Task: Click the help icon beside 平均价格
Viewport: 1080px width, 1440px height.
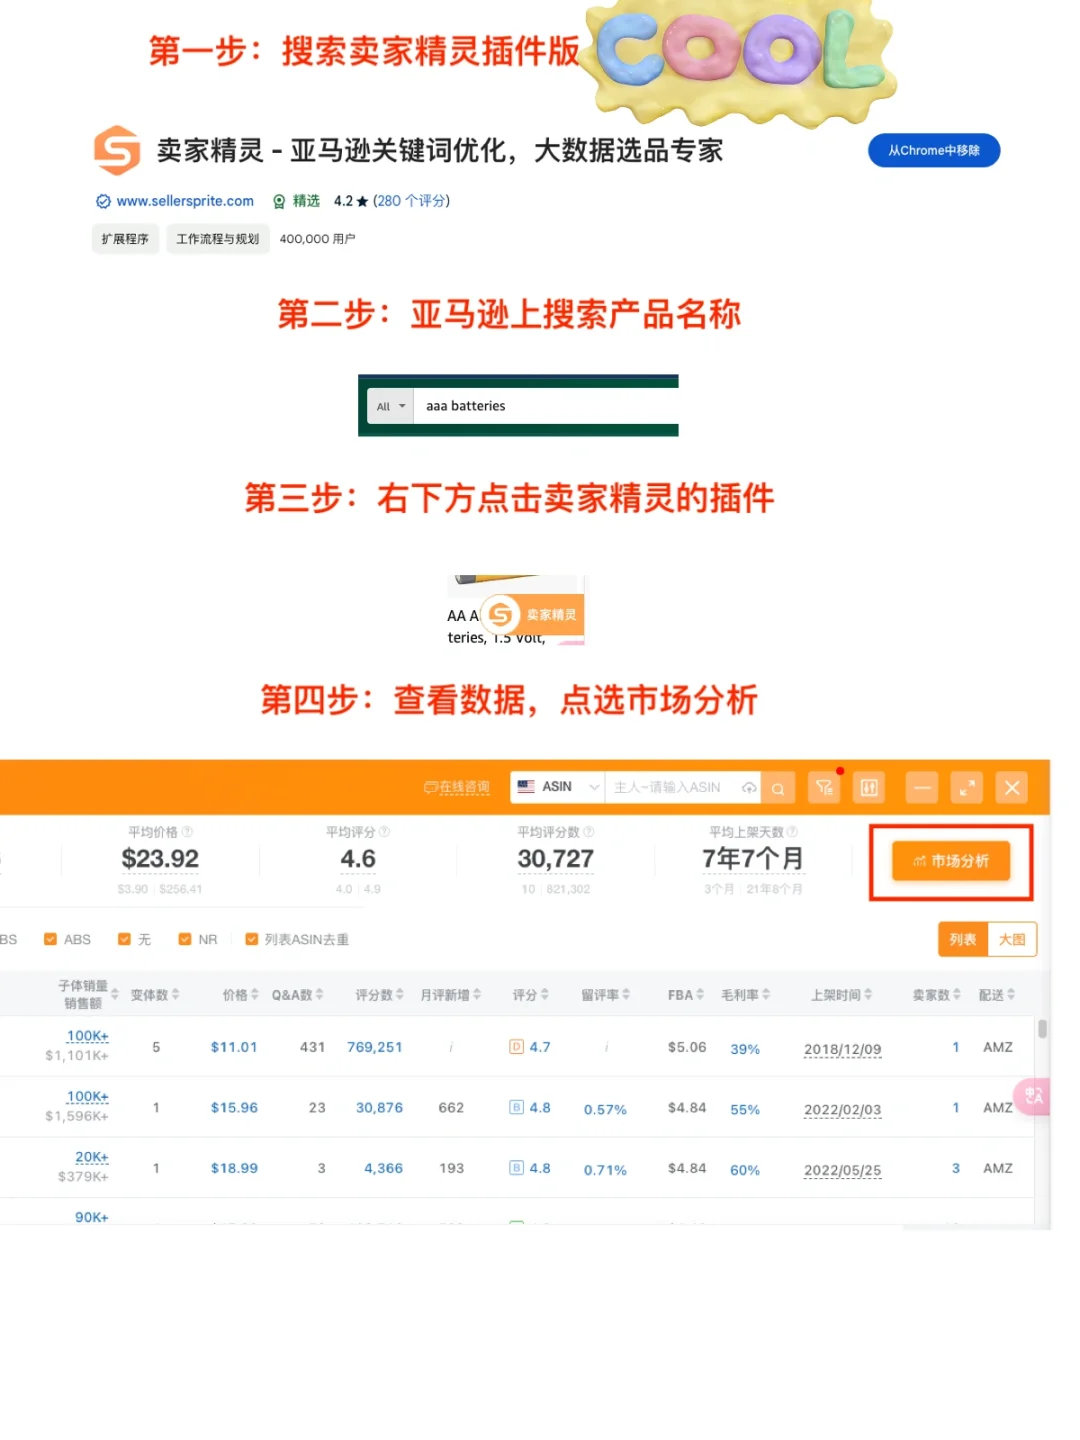Action: click(187, 832)
